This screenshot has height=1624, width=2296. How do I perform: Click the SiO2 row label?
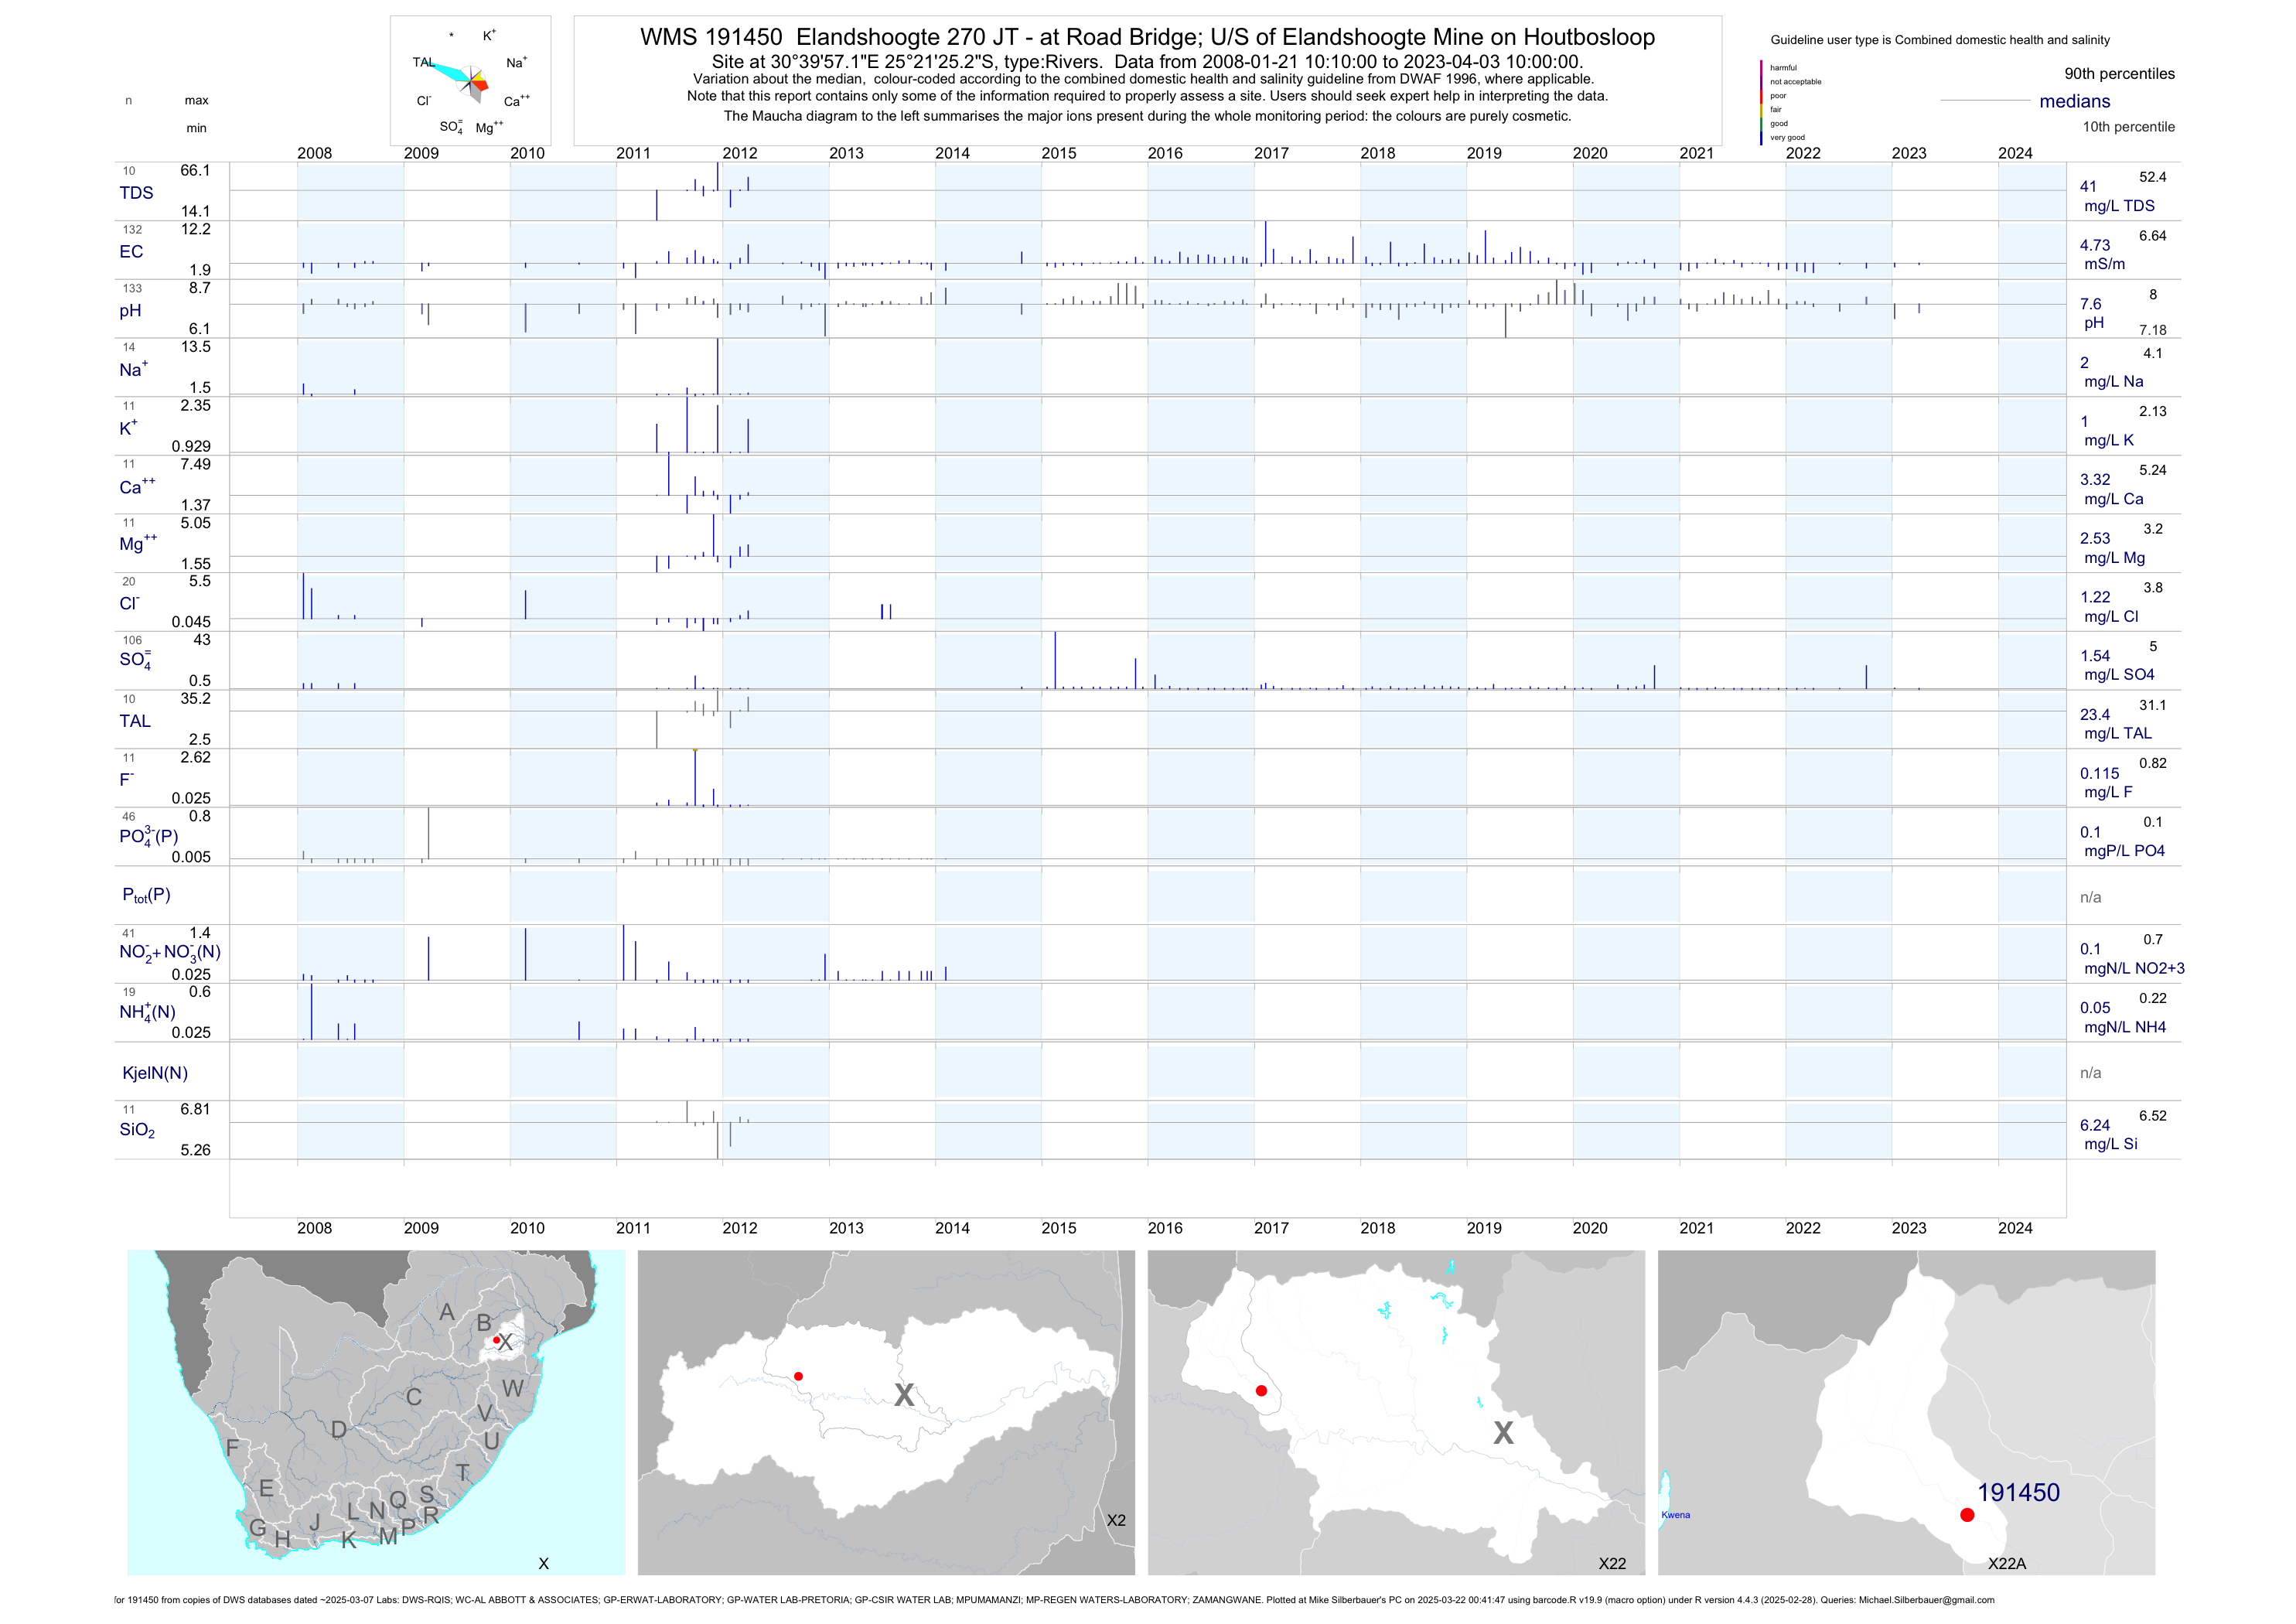tap(137, 1130)
